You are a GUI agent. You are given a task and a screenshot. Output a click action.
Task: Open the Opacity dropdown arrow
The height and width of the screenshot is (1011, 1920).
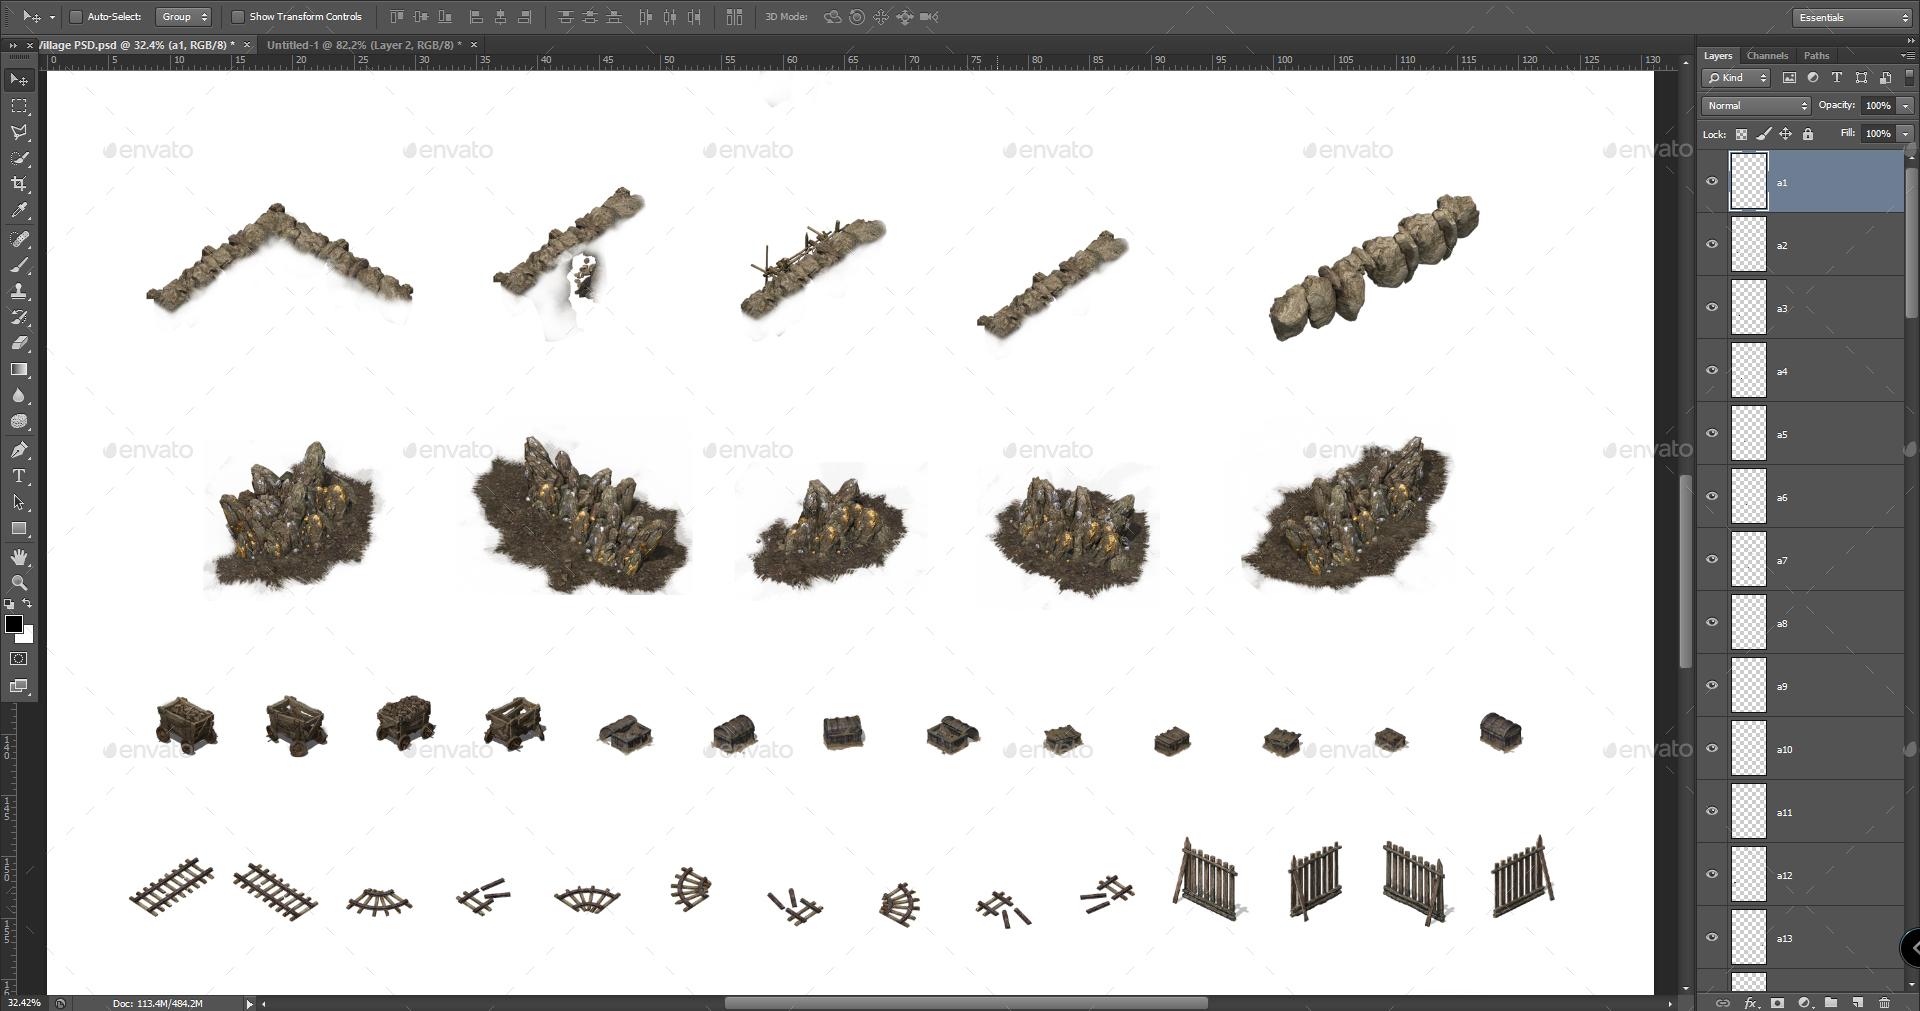[1904, 105]
